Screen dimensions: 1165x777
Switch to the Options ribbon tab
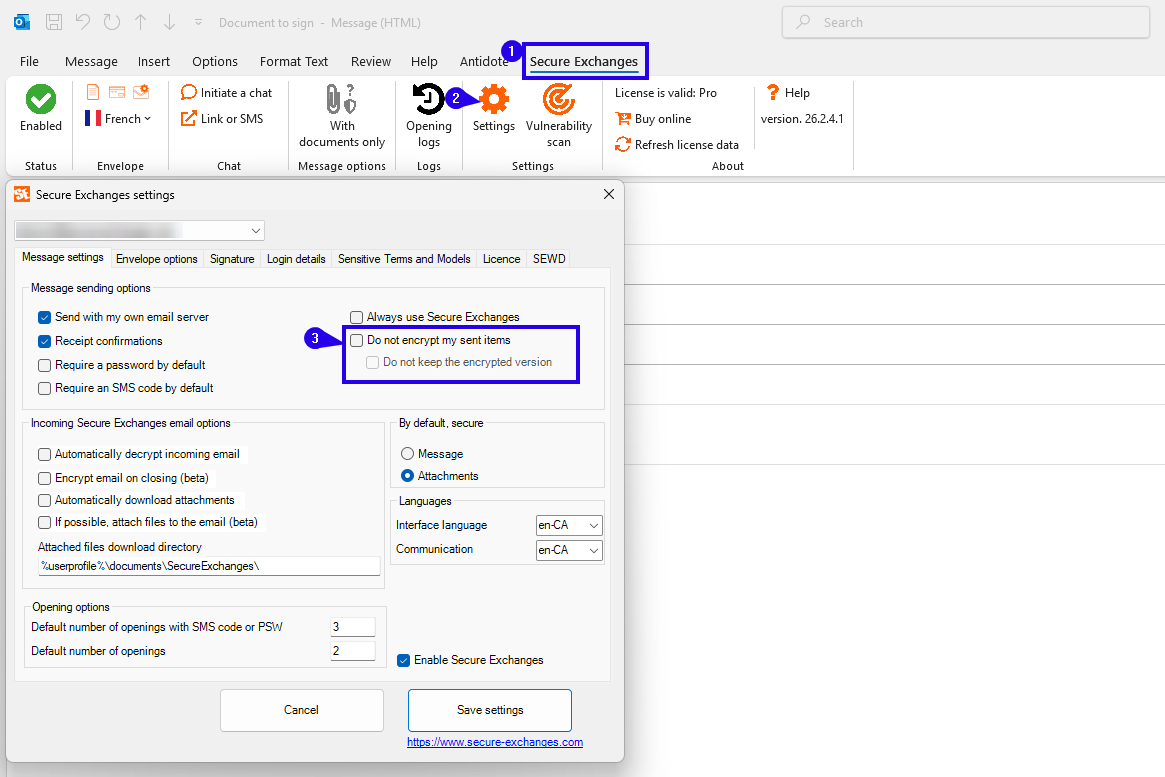click(215, 62)
